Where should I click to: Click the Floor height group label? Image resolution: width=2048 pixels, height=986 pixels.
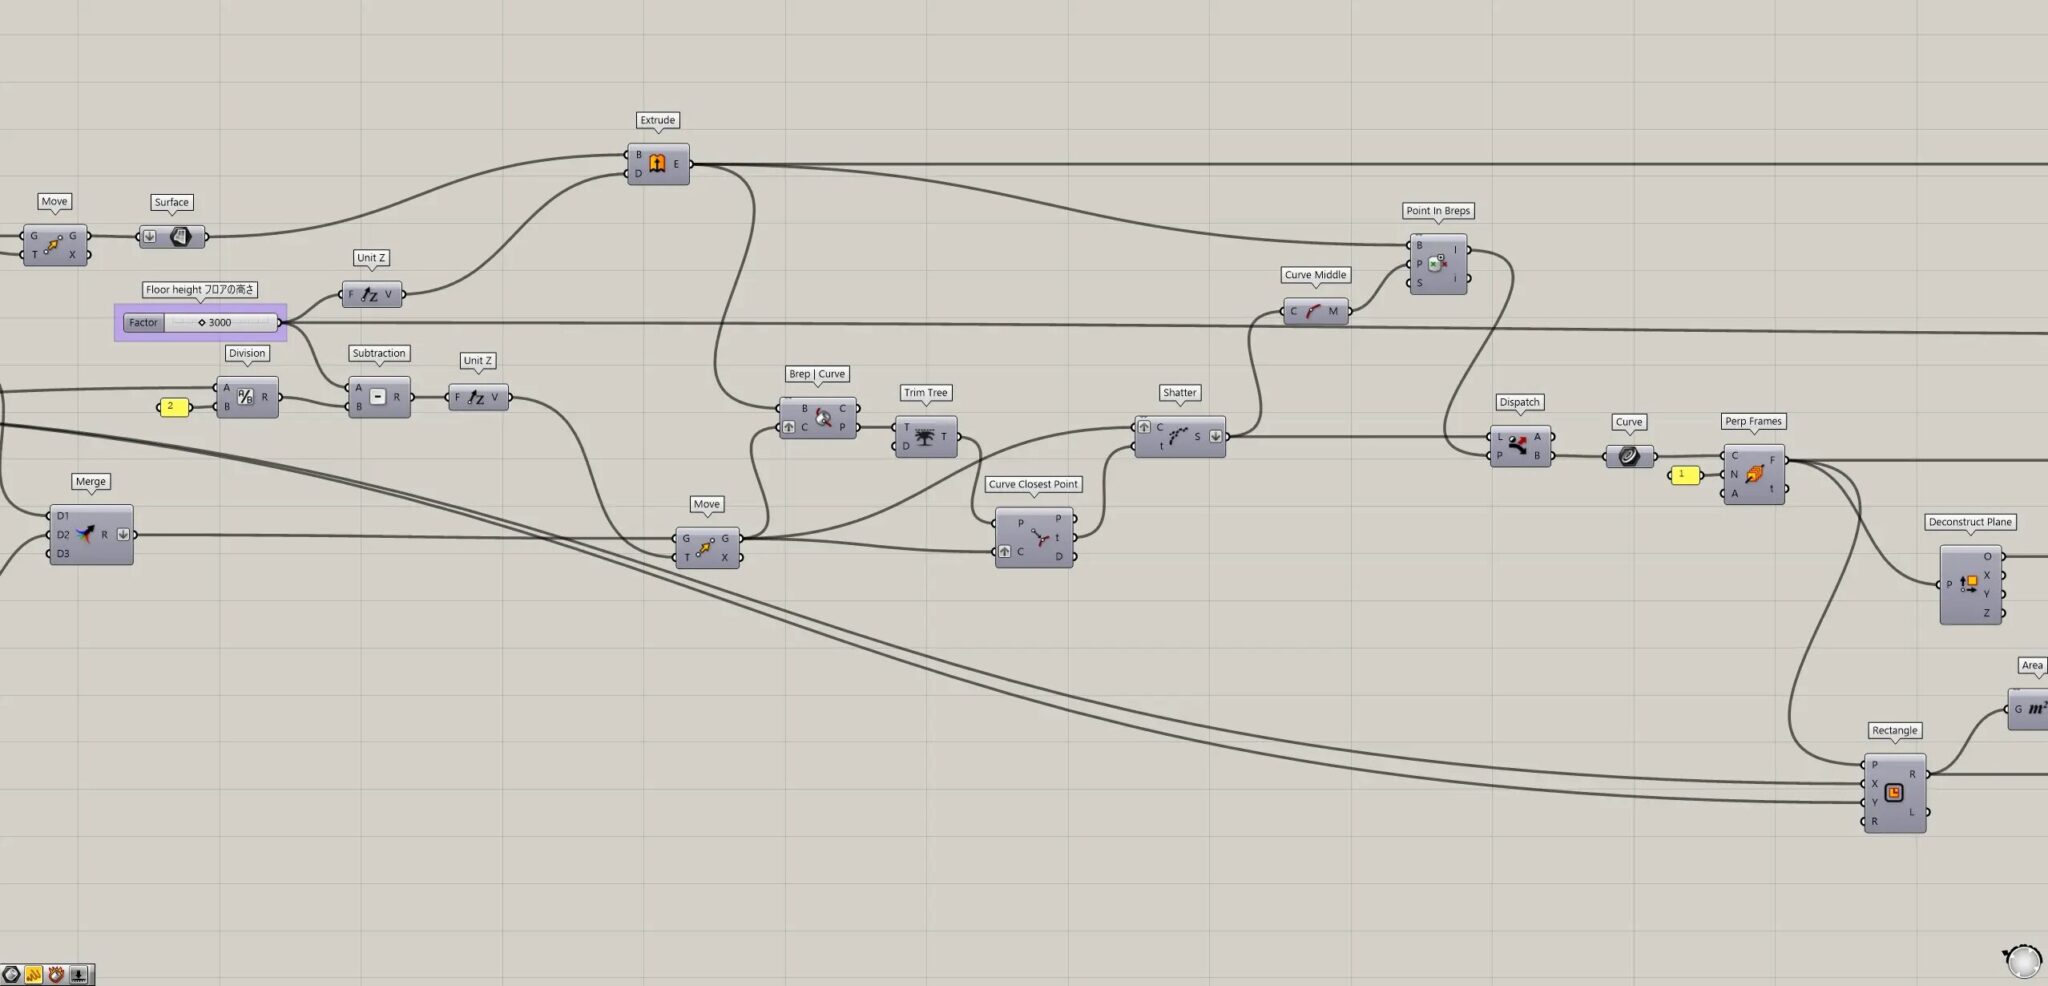pyautogui.click(x=200, y=290)
